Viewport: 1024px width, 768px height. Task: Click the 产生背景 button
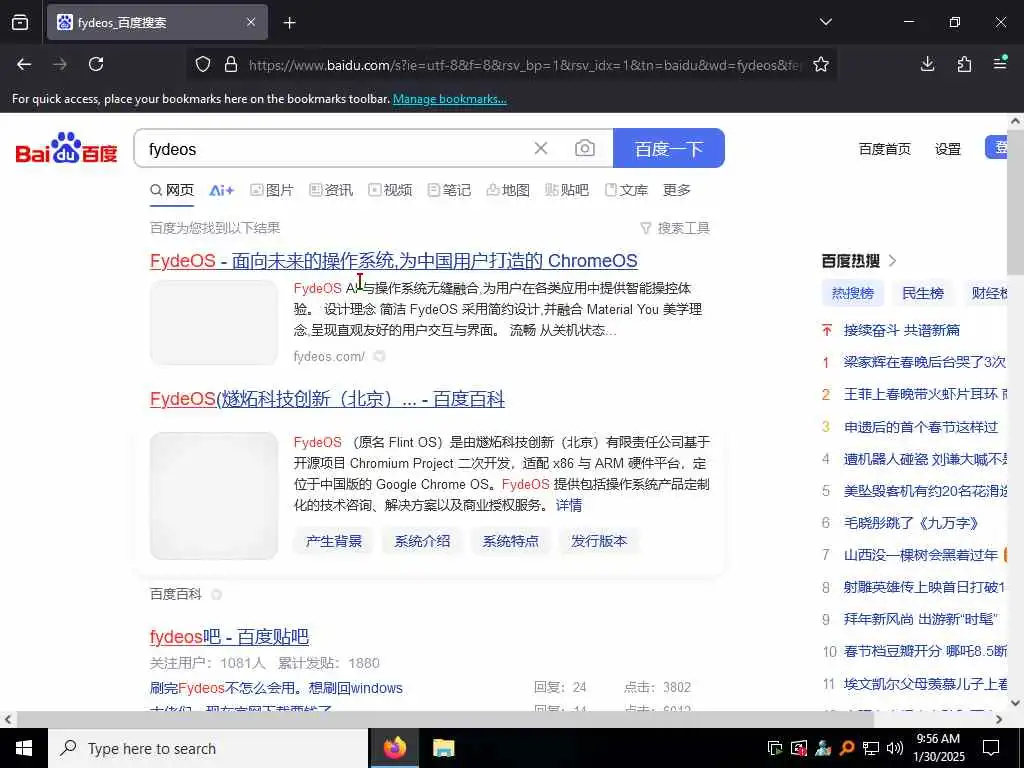click(x=334, y=541)
